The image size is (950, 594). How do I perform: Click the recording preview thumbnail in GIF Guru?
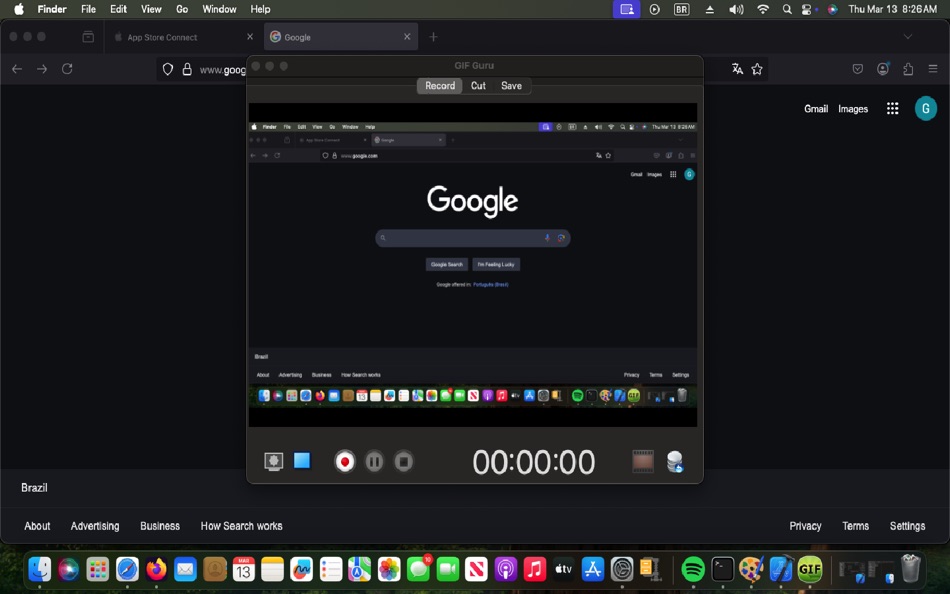coord(473,265)
